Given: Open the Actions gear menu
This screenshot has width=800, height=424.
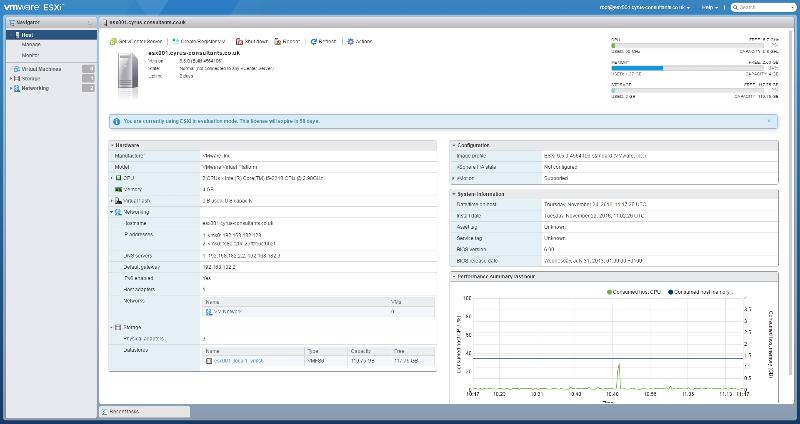Looking at the screenshot, I should 351,41.
